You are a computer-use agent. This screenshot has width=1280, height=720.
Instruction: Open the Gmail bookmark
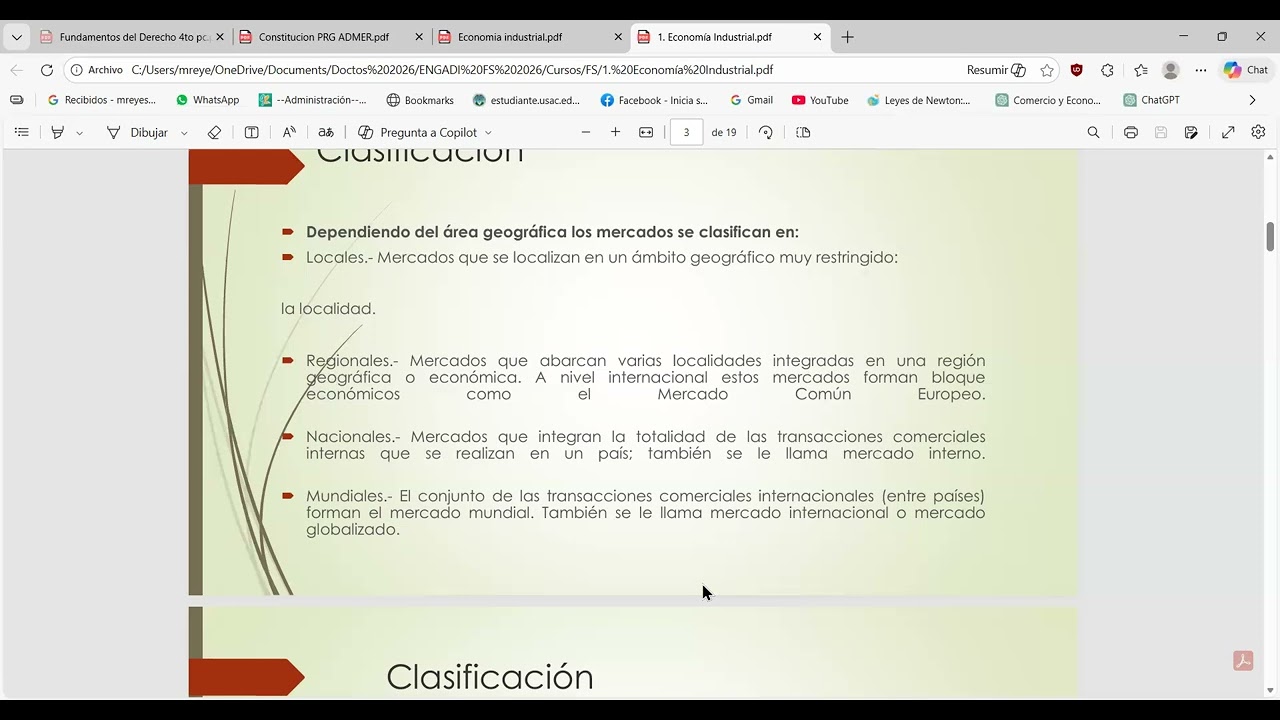(751, 100)
